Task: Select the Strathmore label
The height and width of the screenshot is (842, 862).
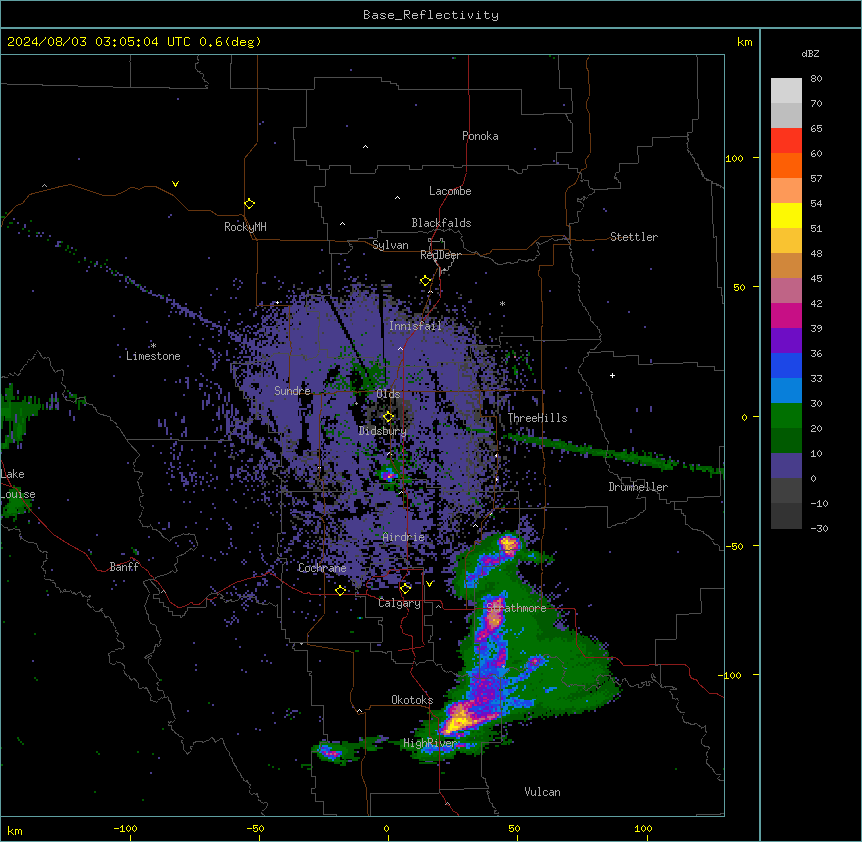Action: click(516, 608)
